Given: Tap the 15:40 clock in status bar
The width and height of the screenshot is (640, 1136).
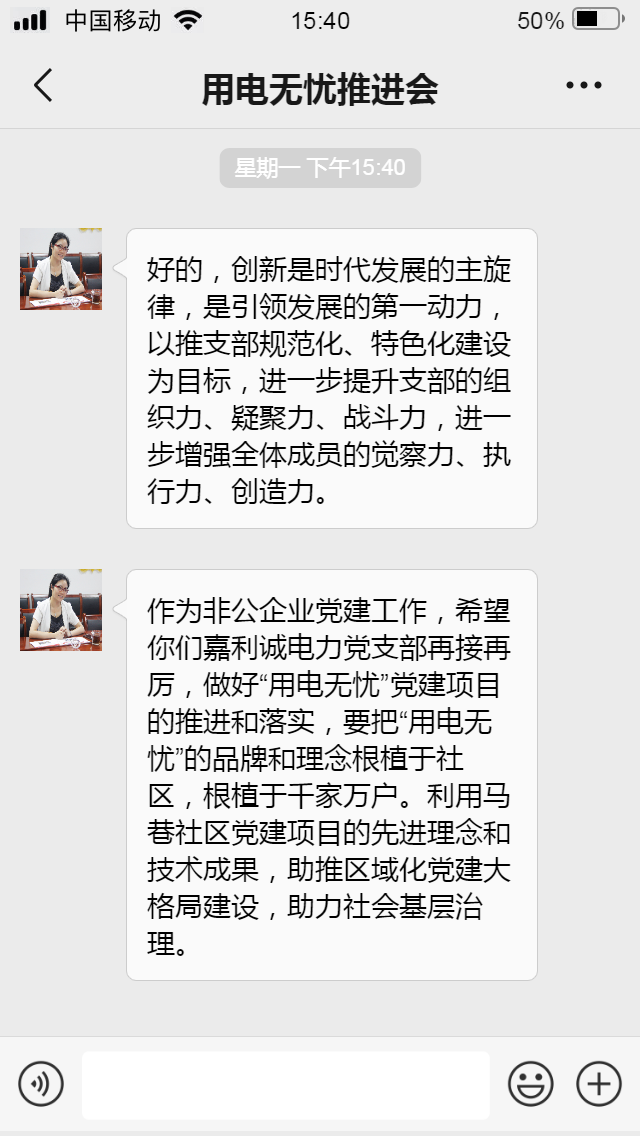Looking at the screenshot, I should pyautogui.click(x=320, y=20).
